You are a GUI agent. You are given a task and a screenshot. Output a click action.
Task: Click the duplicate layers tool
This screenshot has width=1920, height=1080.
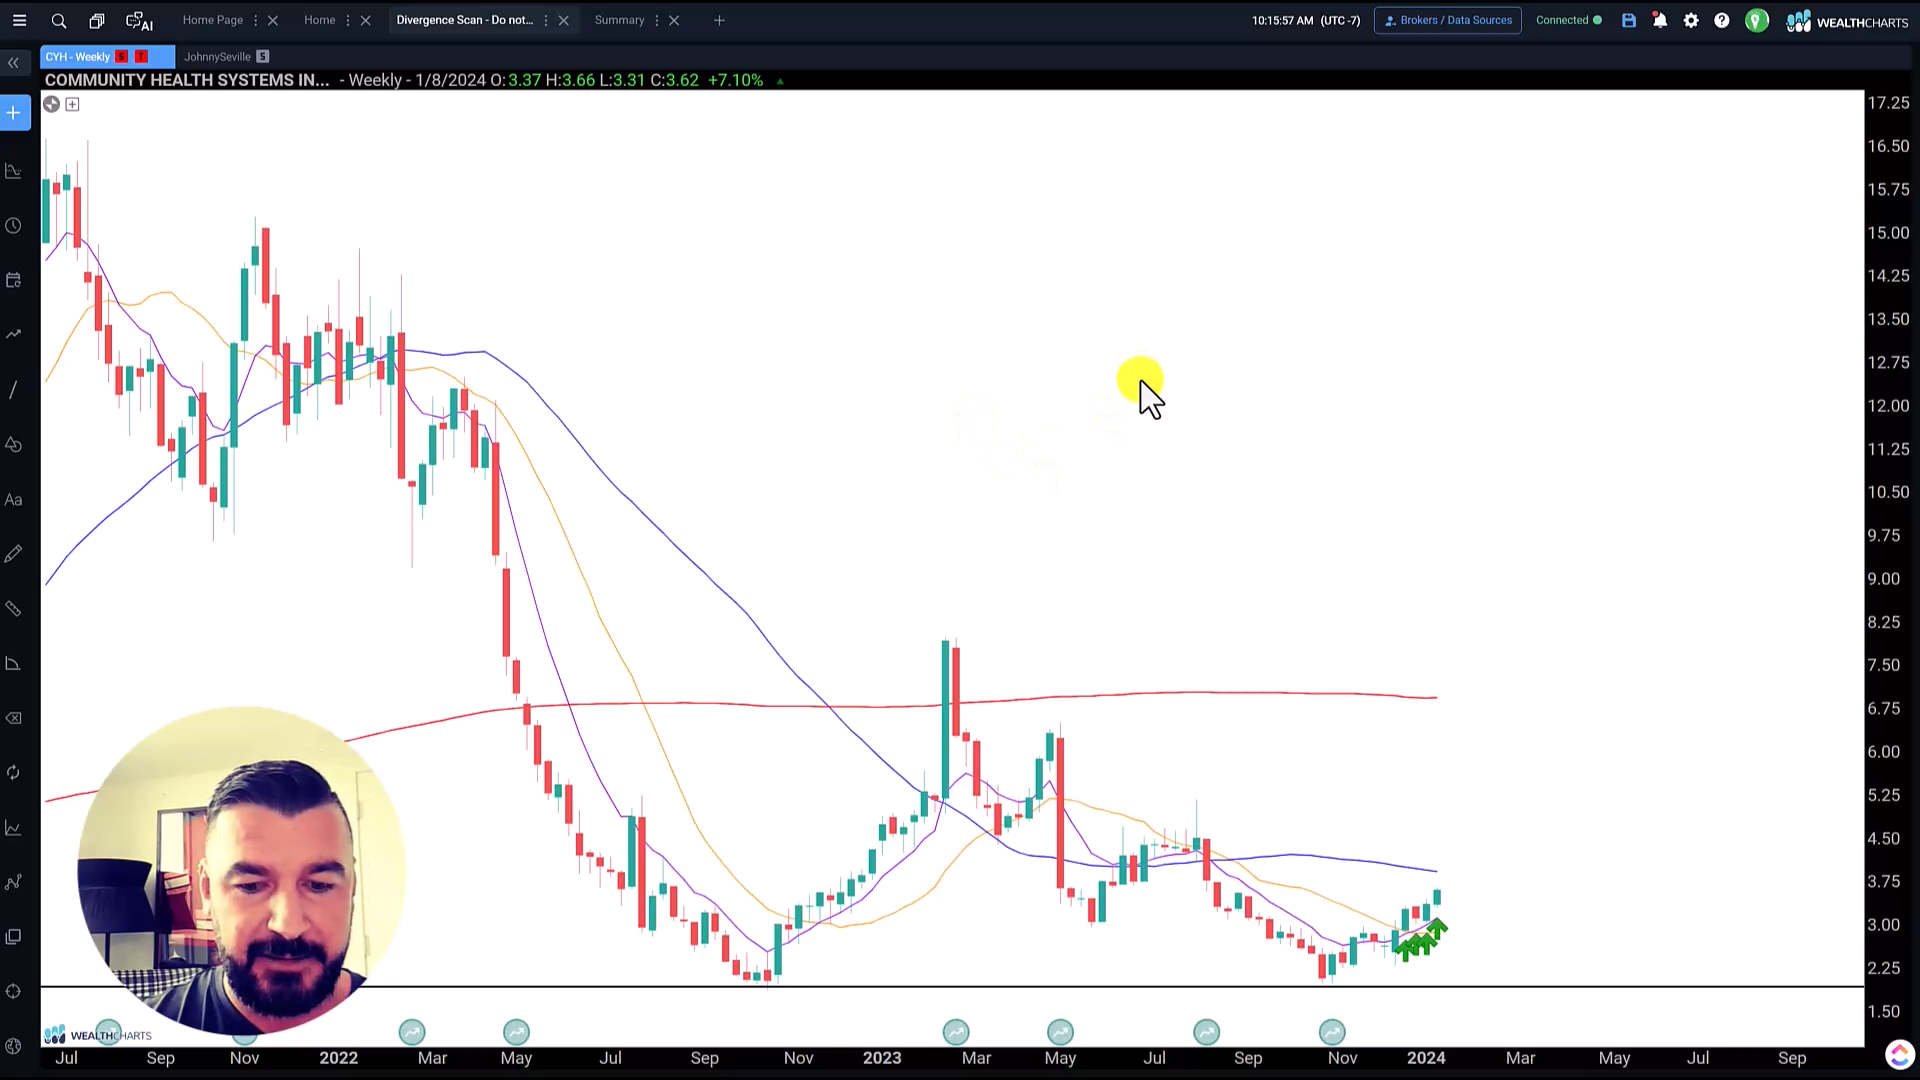tap(14, 937)
